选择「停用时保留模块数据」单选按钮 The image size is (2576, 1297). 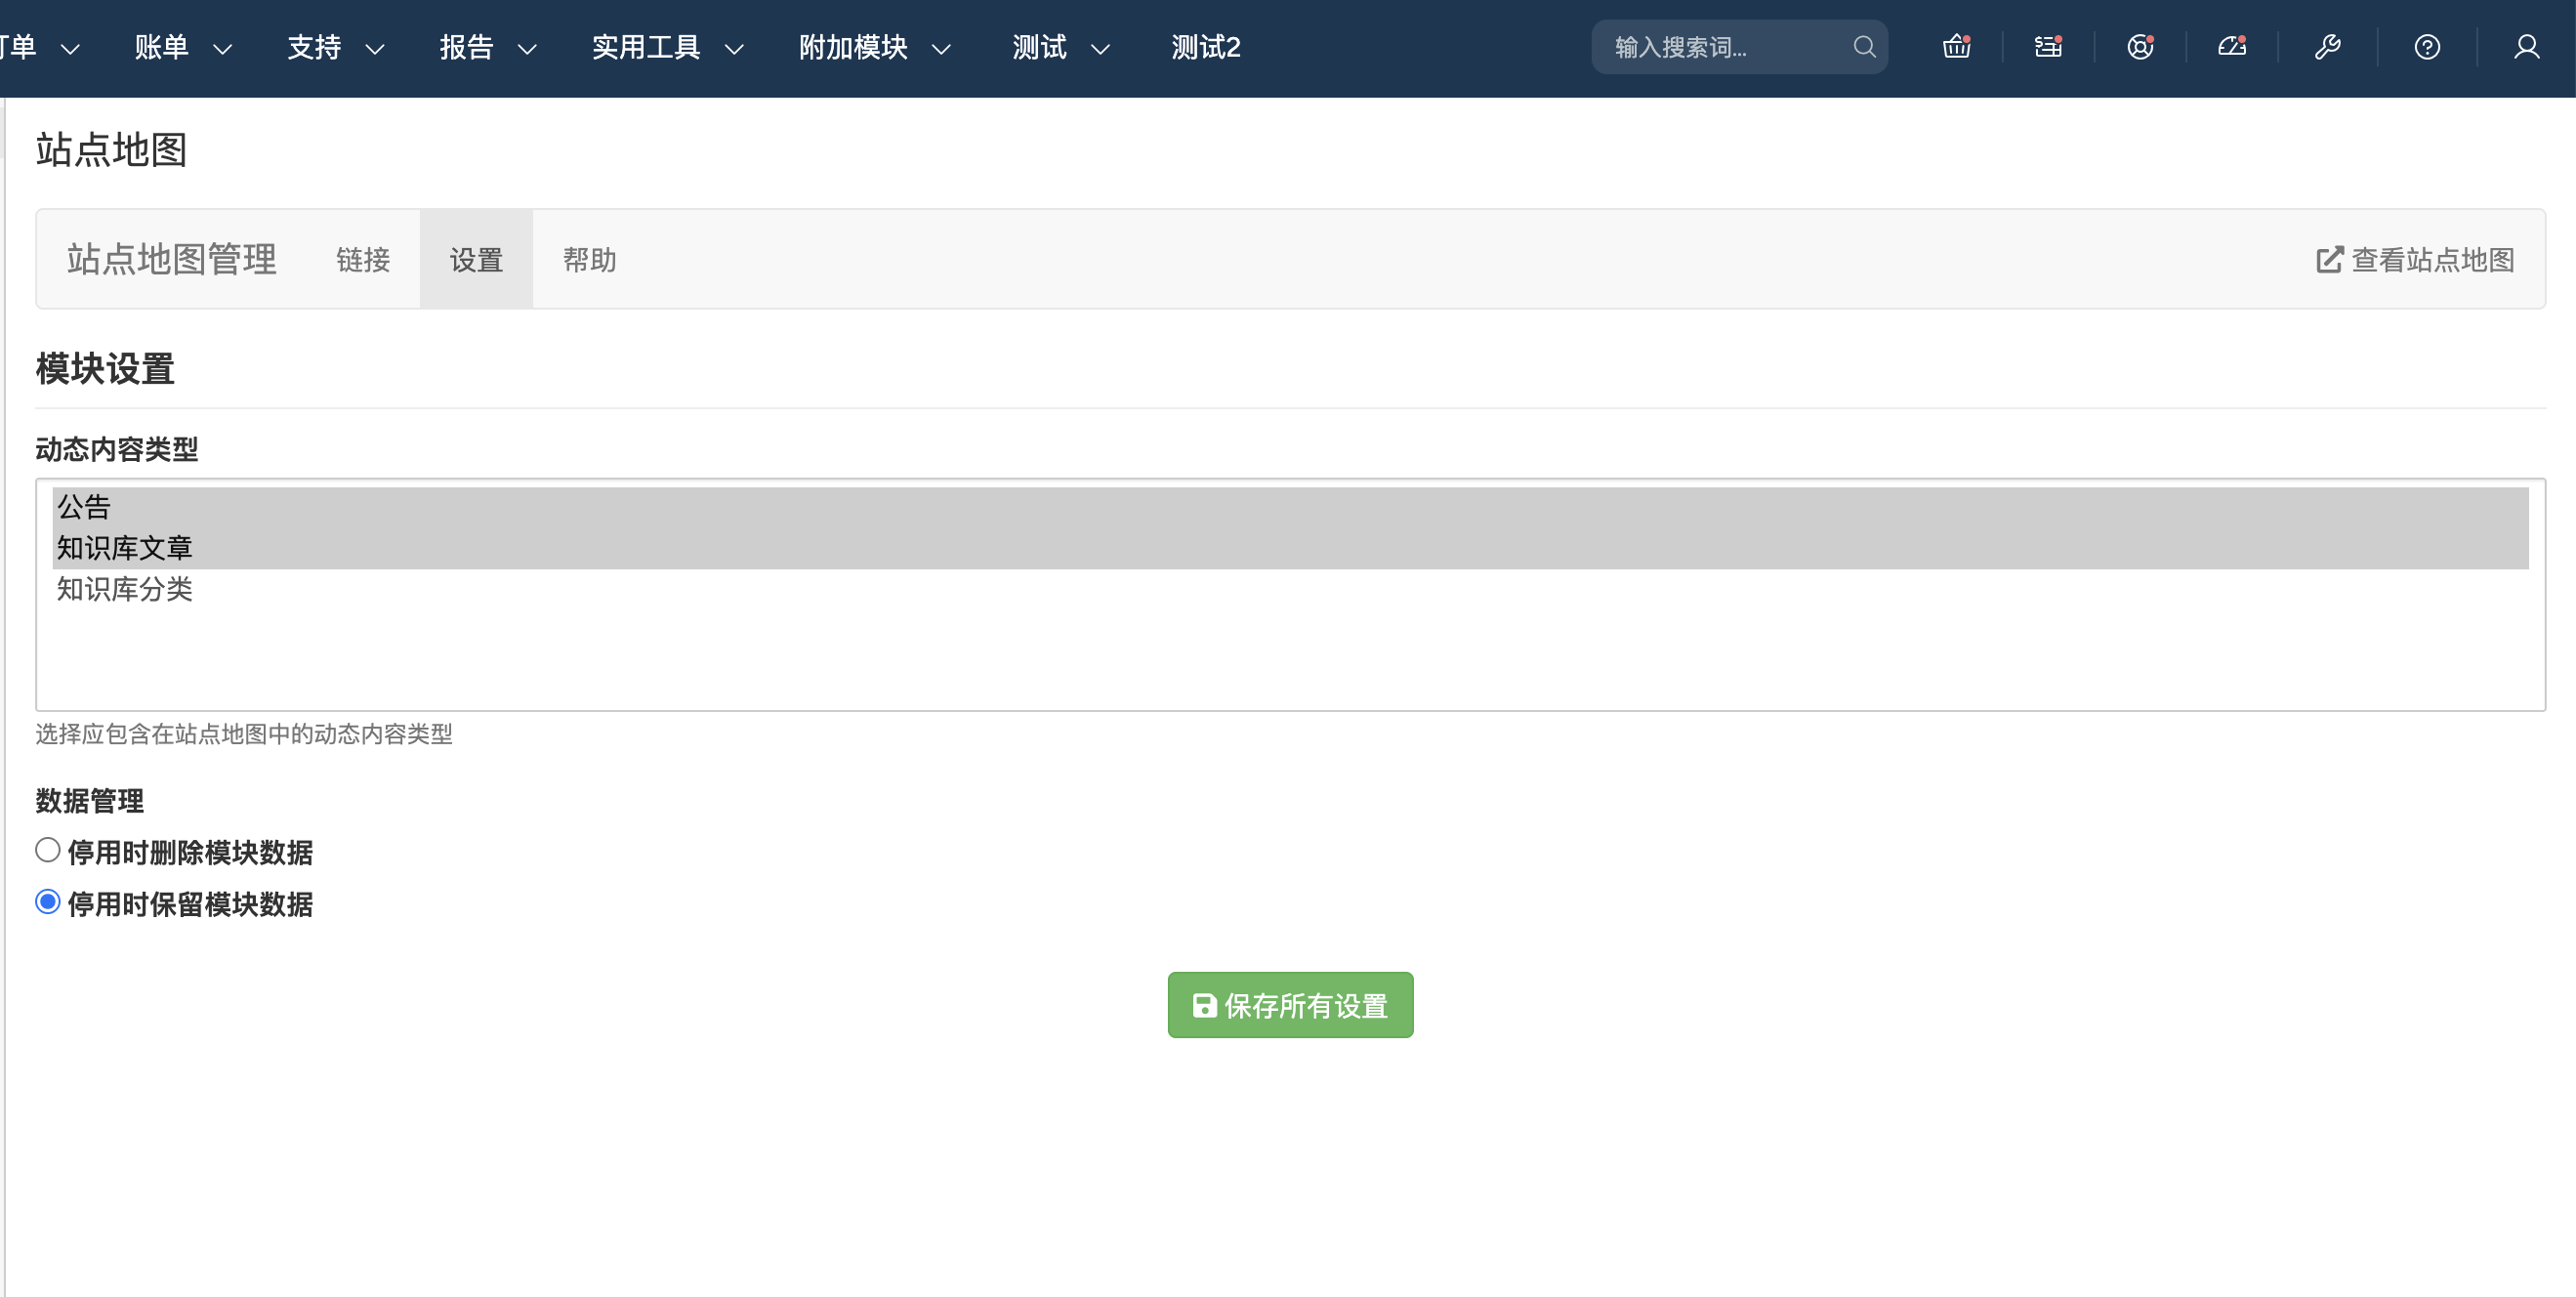coord(46,903)
